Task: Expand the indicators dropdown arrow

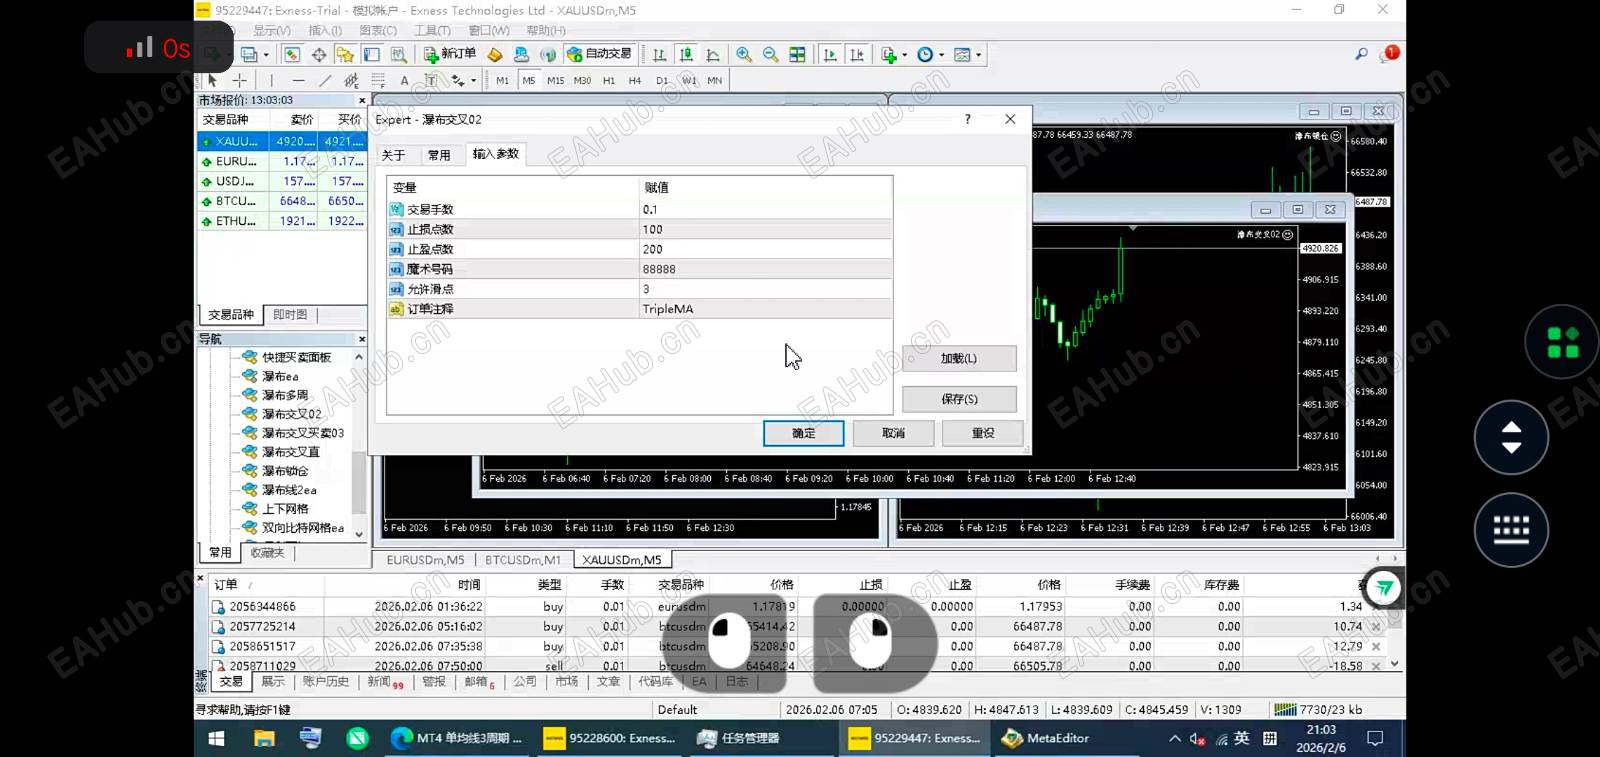Action: 905,55
